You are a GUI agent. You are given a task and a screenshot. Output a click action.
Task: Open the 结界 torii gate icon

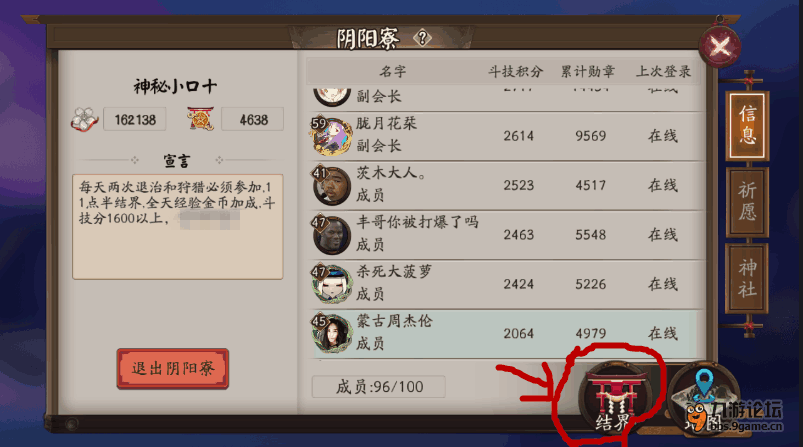614,399
